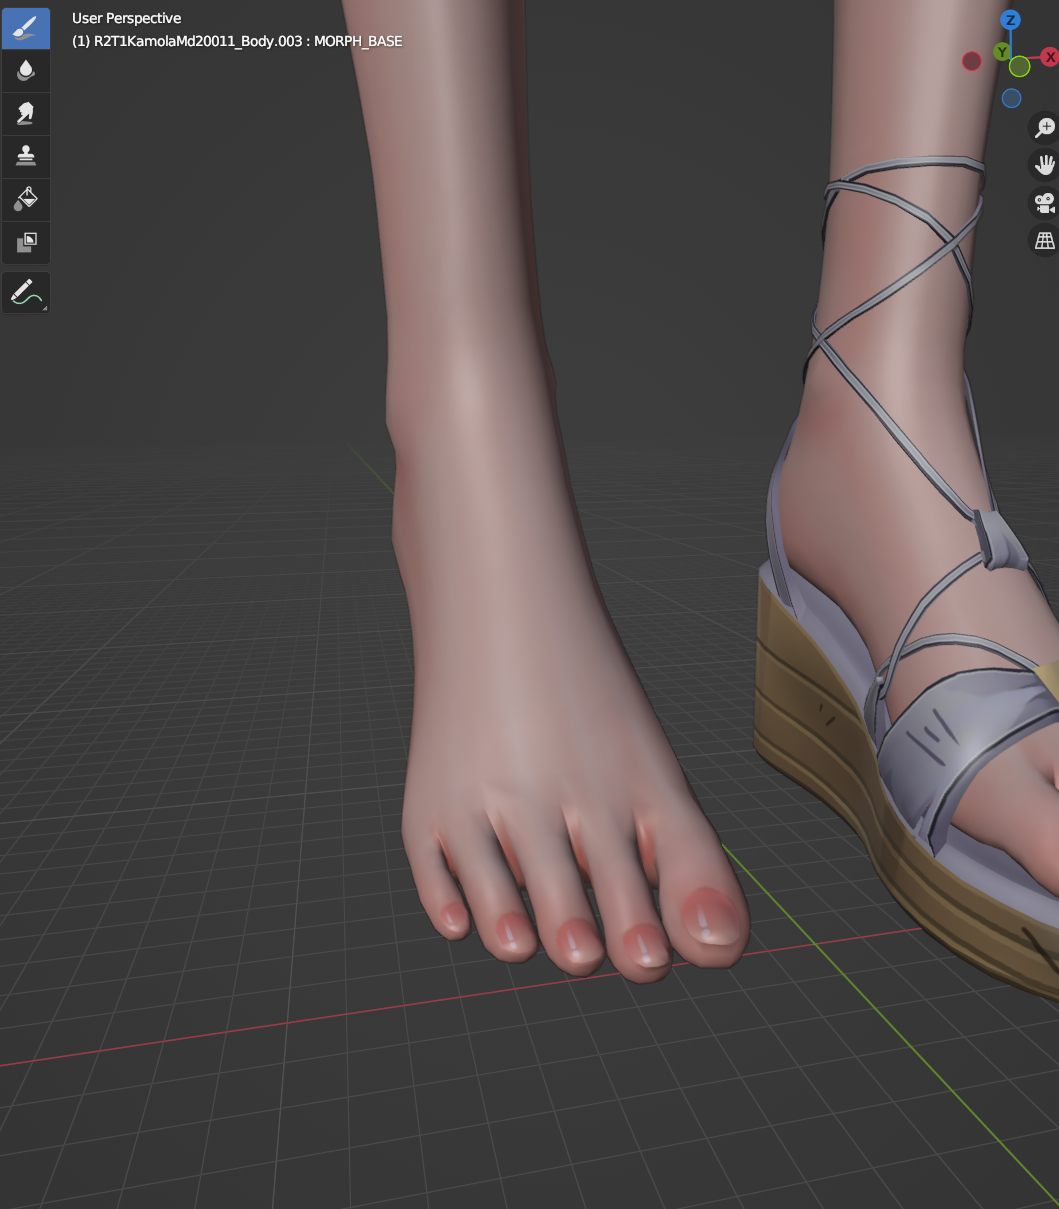Select the Fill bucket tool

[x=26, y=199]
